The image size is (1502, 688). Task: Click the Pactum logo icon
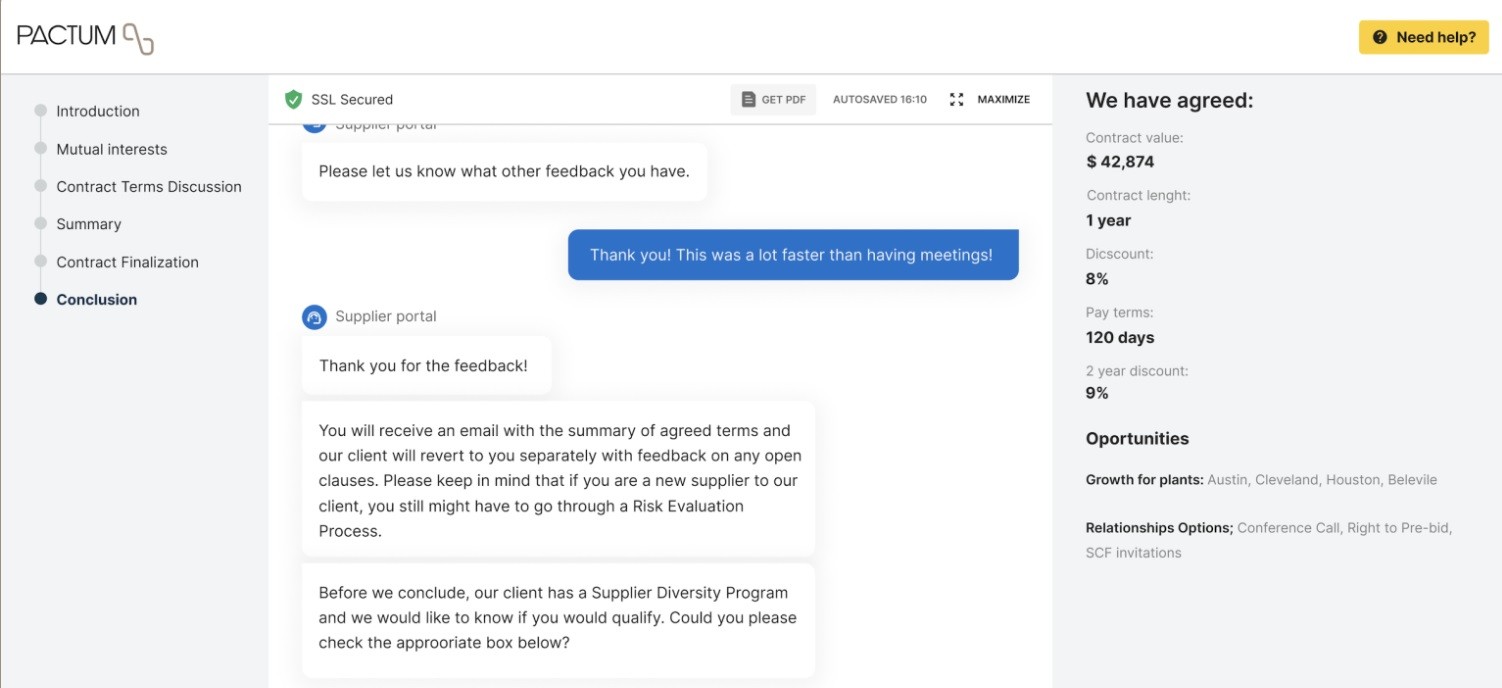tap(138, 38)
